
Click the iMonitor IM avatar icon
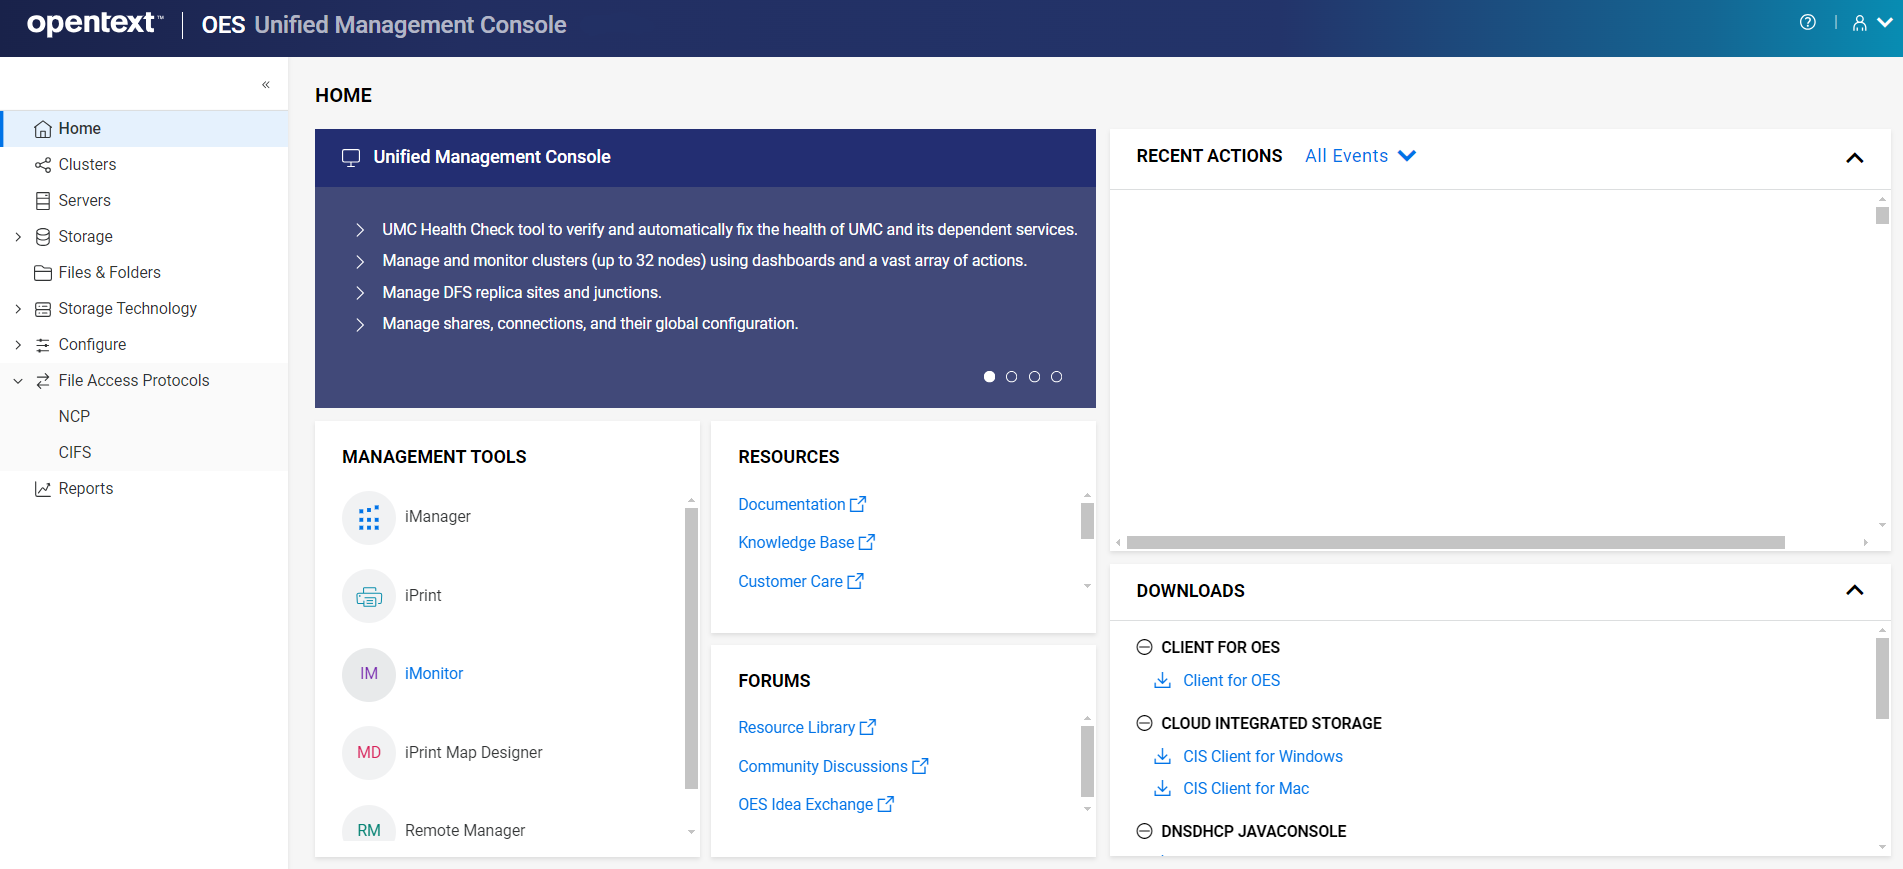click(x=369, y=674)
